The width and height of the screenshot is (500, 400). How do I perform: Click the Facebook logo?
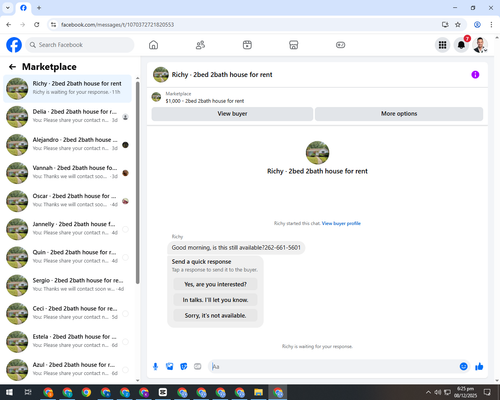[14, 45]
